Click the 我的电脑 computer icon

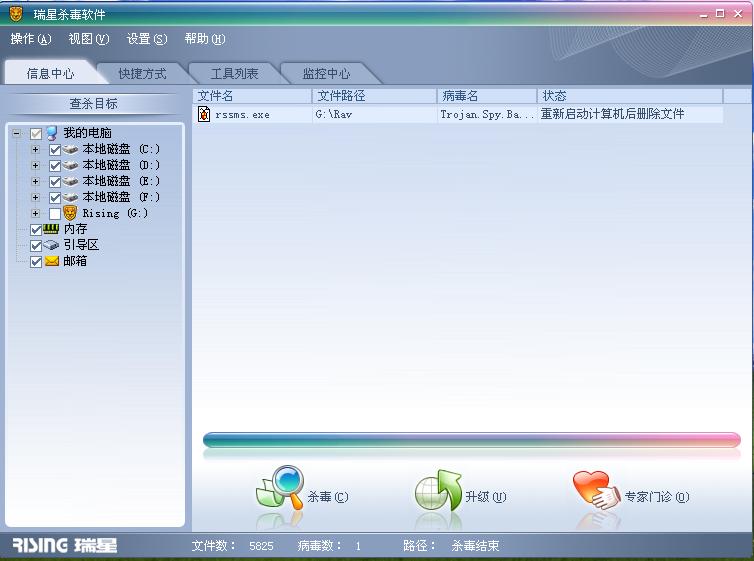pos(52,133)
